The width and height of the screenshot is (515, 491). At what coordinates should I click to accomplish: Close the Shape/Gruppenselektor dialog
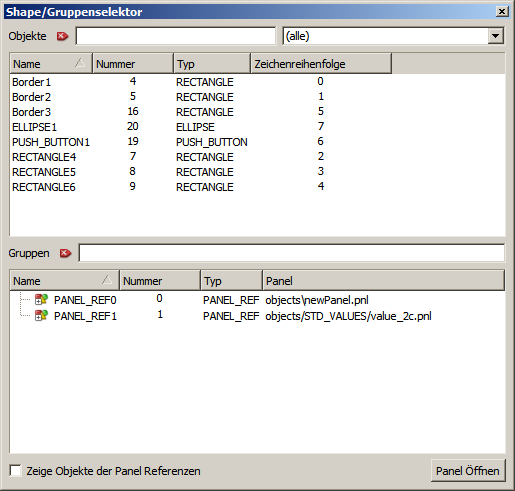[x=502, y=12]
